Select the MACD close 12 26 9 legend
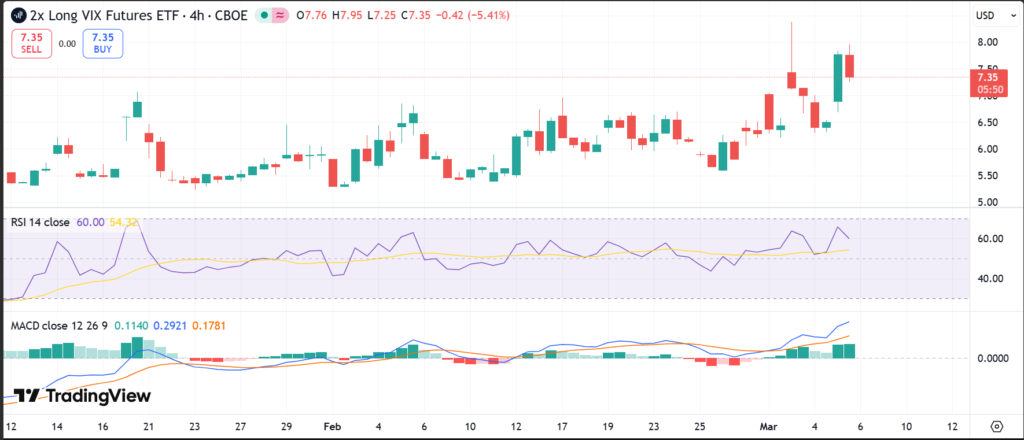This screenshot has width=1024, height=440. (57, 326)
